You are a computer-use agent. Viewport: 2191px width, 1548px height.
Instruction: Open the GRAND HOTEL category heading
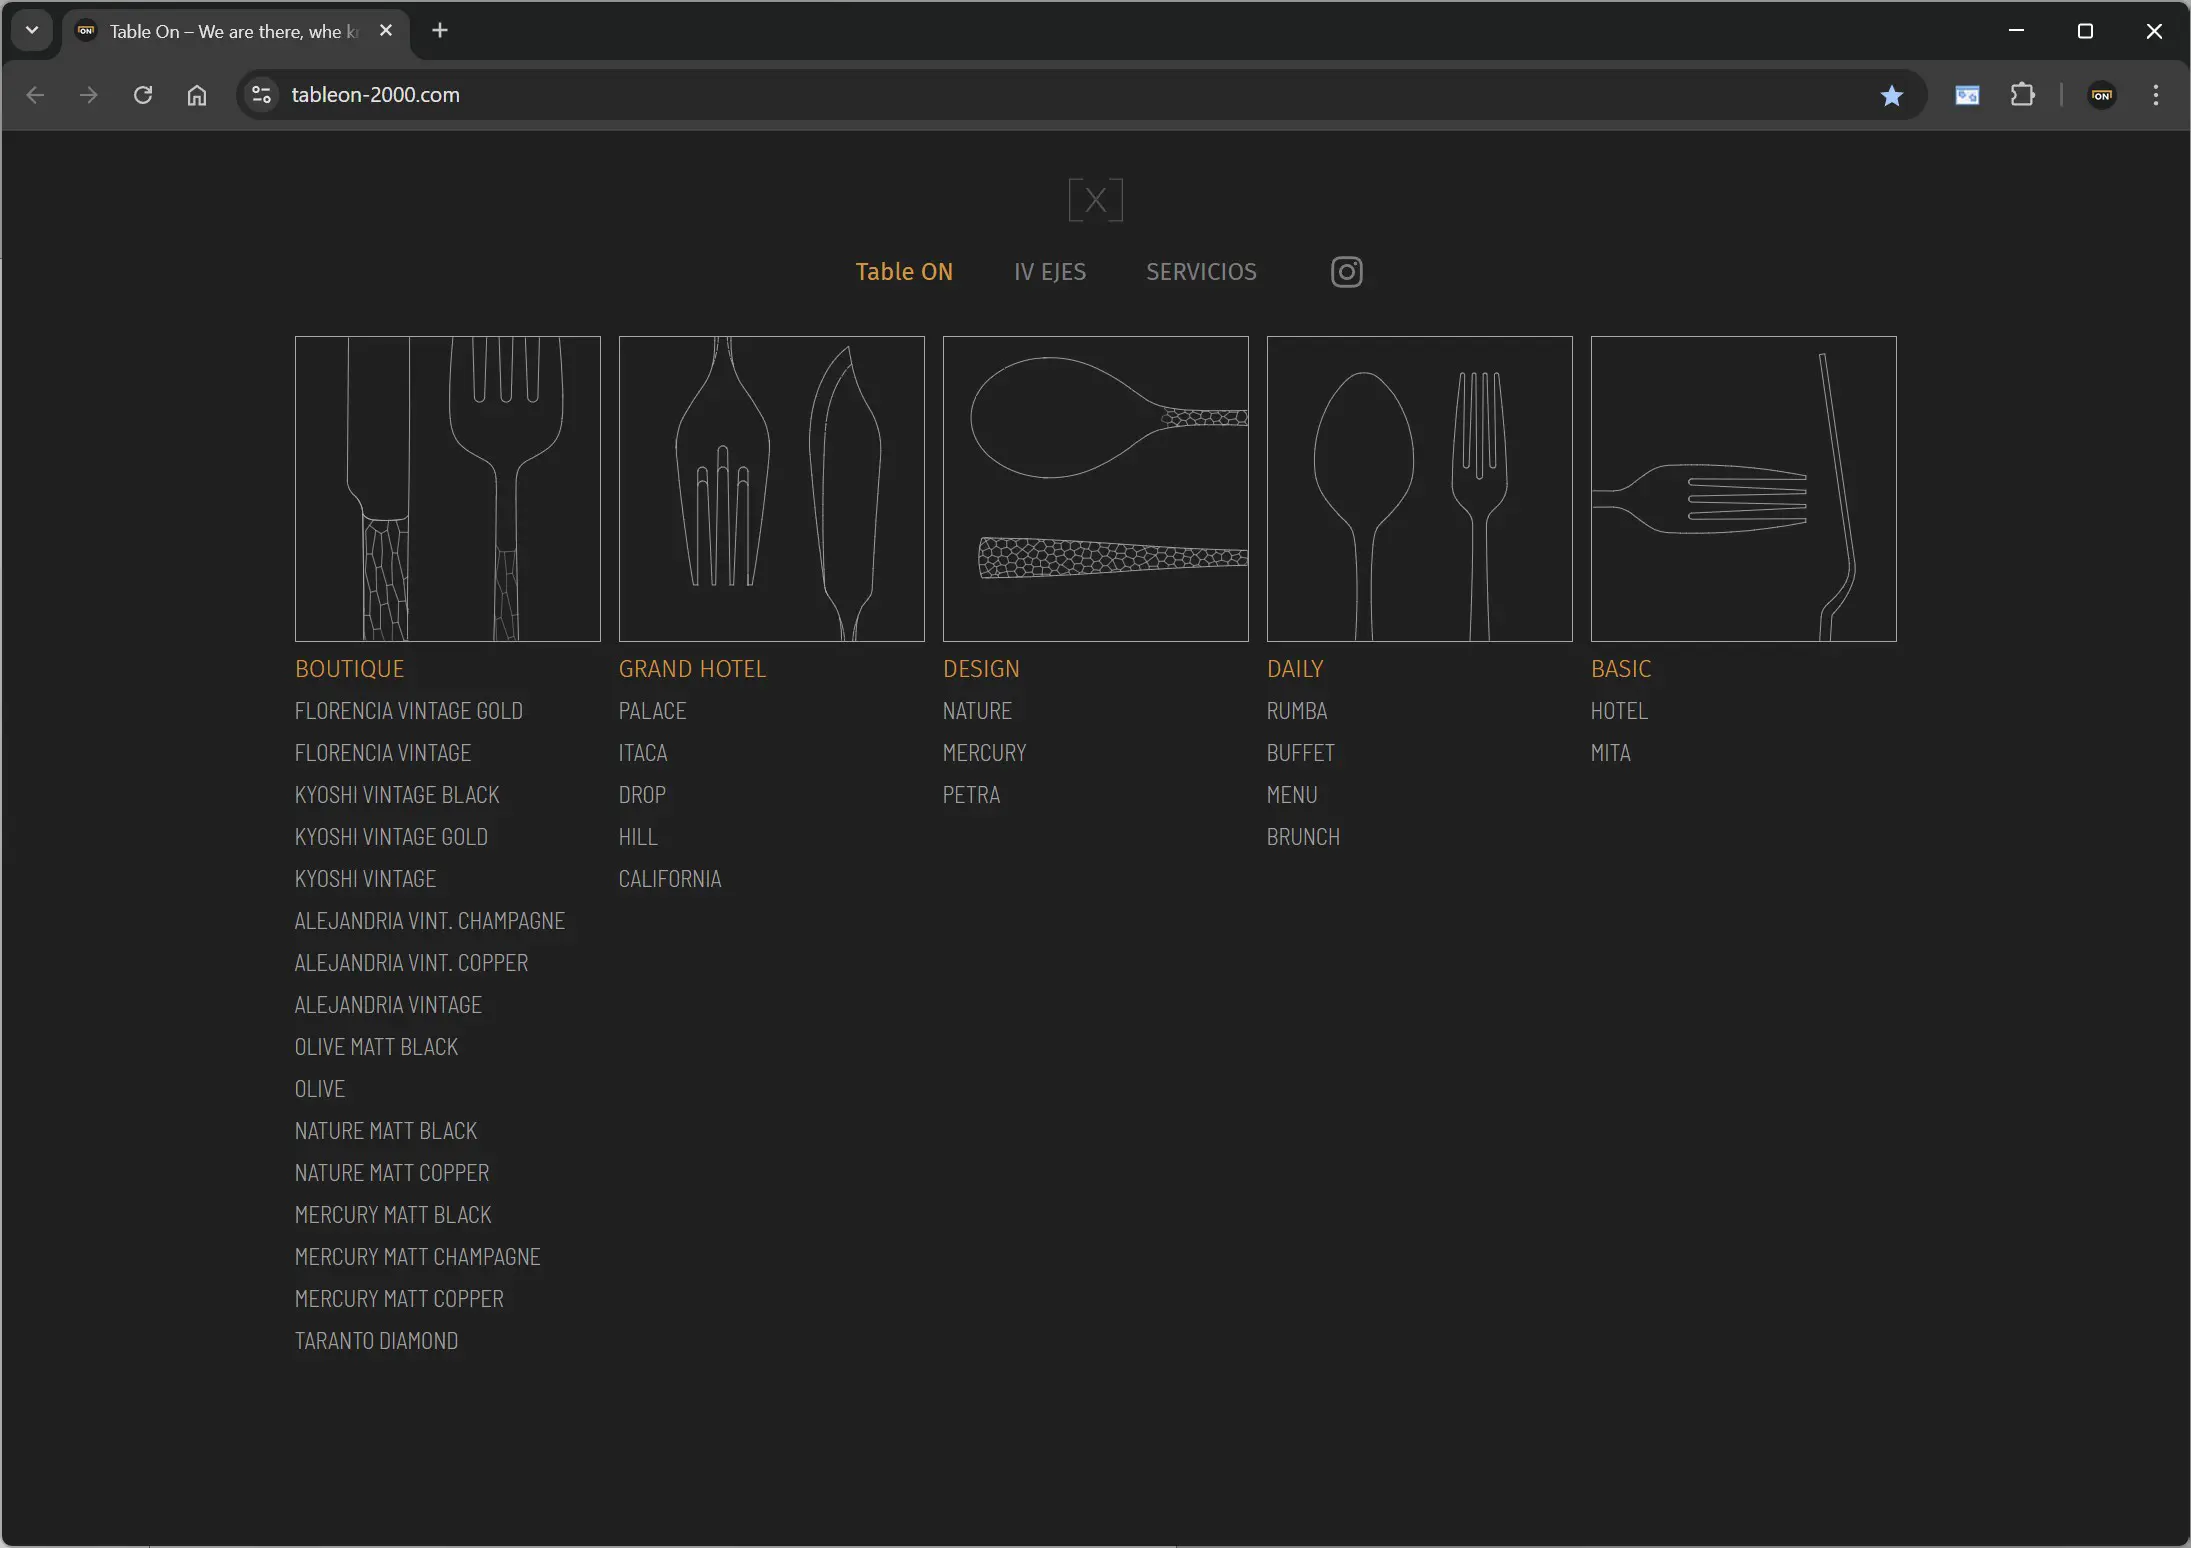tap(692, 669)
